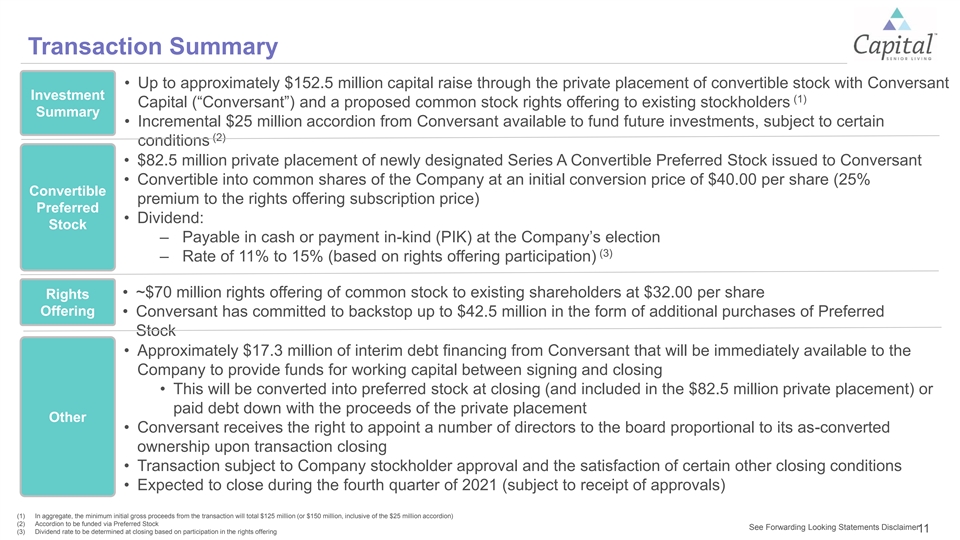The width and height of the screenshot is (960, 540).
Task: Select the Convertible Preferred Stock label box
Action: [67, 208]
